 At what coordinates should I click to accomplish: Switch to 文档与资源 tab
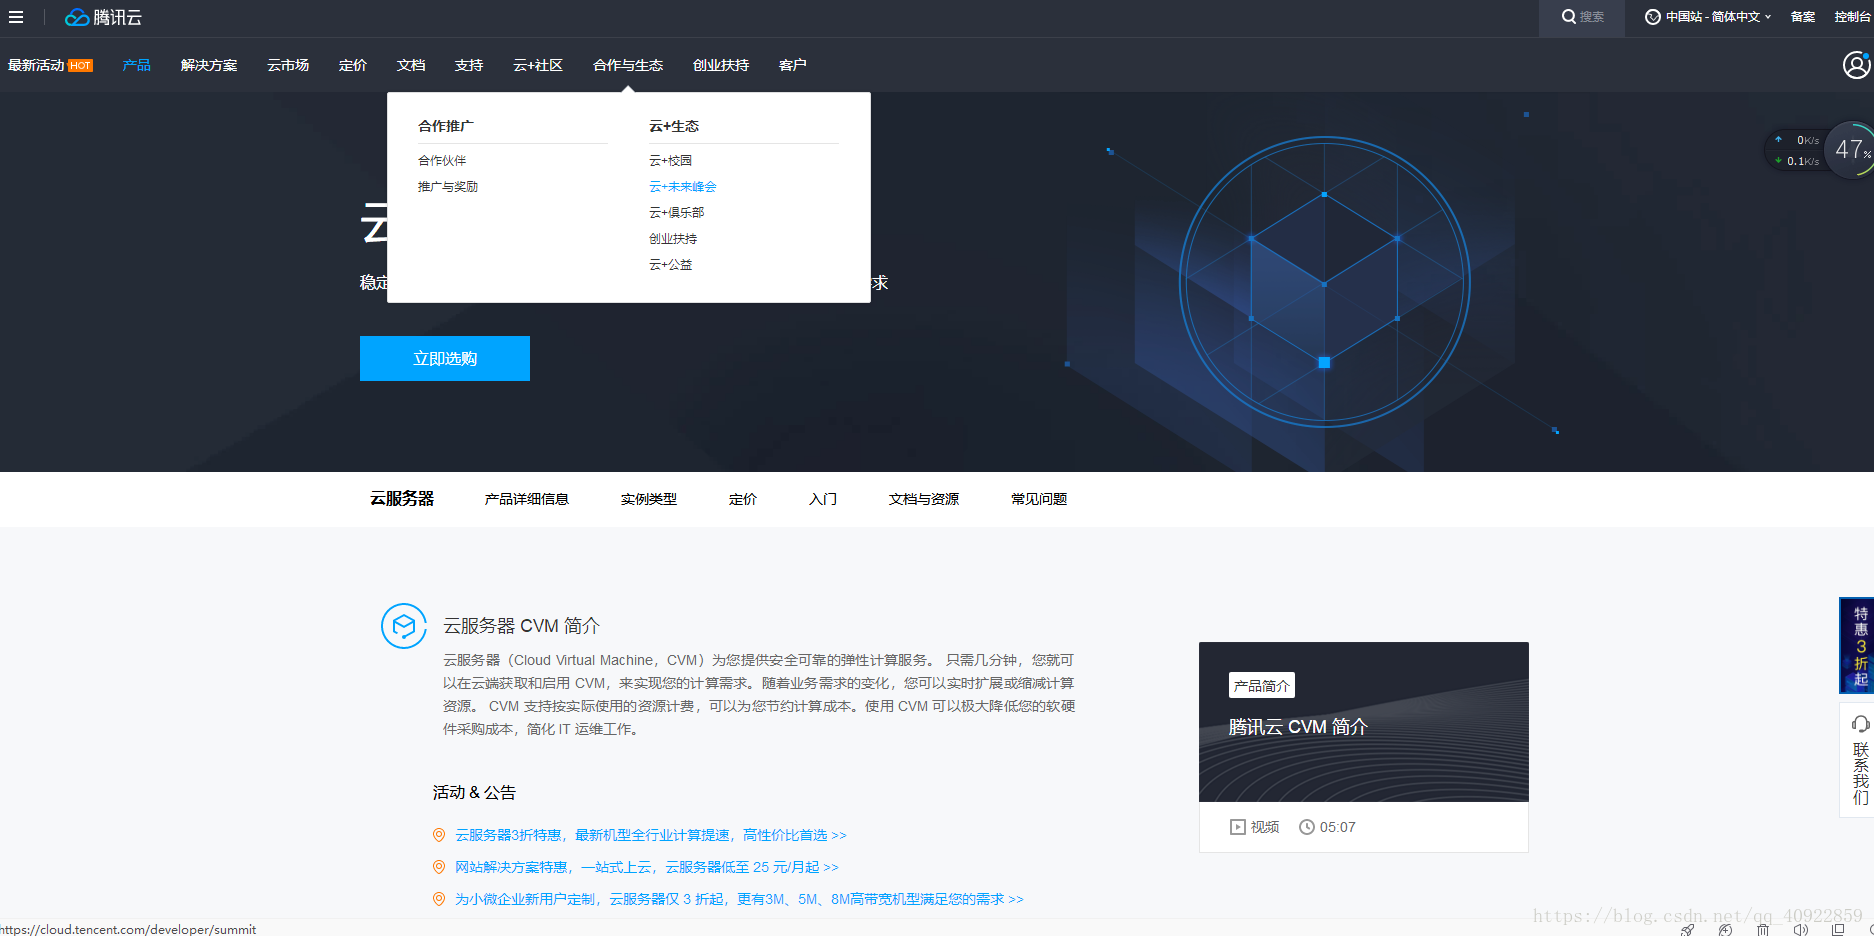(x=924, y=499)
